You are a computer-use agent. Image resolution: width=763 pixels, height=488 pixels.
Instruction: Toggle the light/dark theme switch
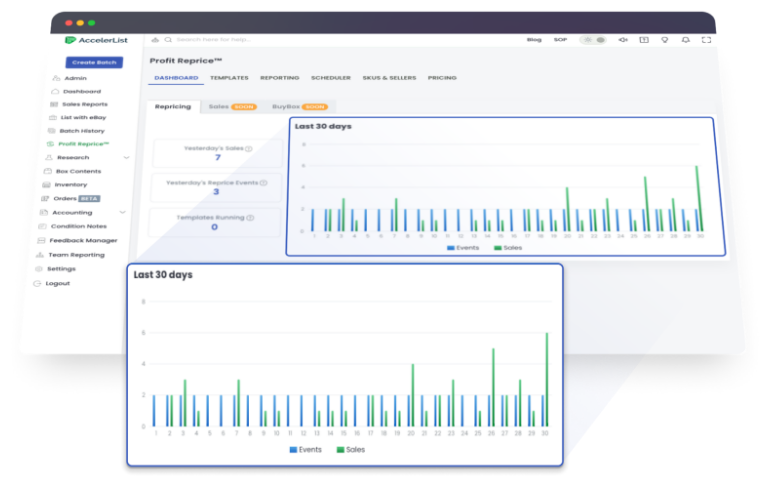(x=593, y=40)
